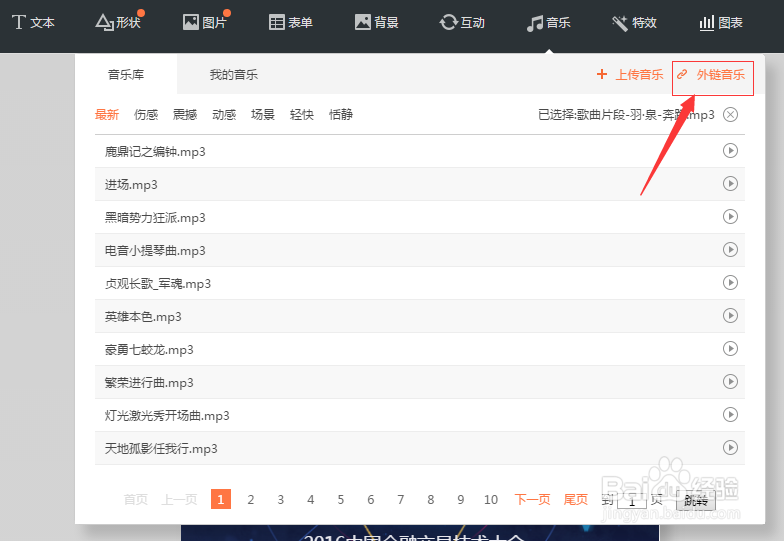Viewport: 784px width, 541px height.
Task: Select the 伤感 category filter
Action: click(146, 114)
